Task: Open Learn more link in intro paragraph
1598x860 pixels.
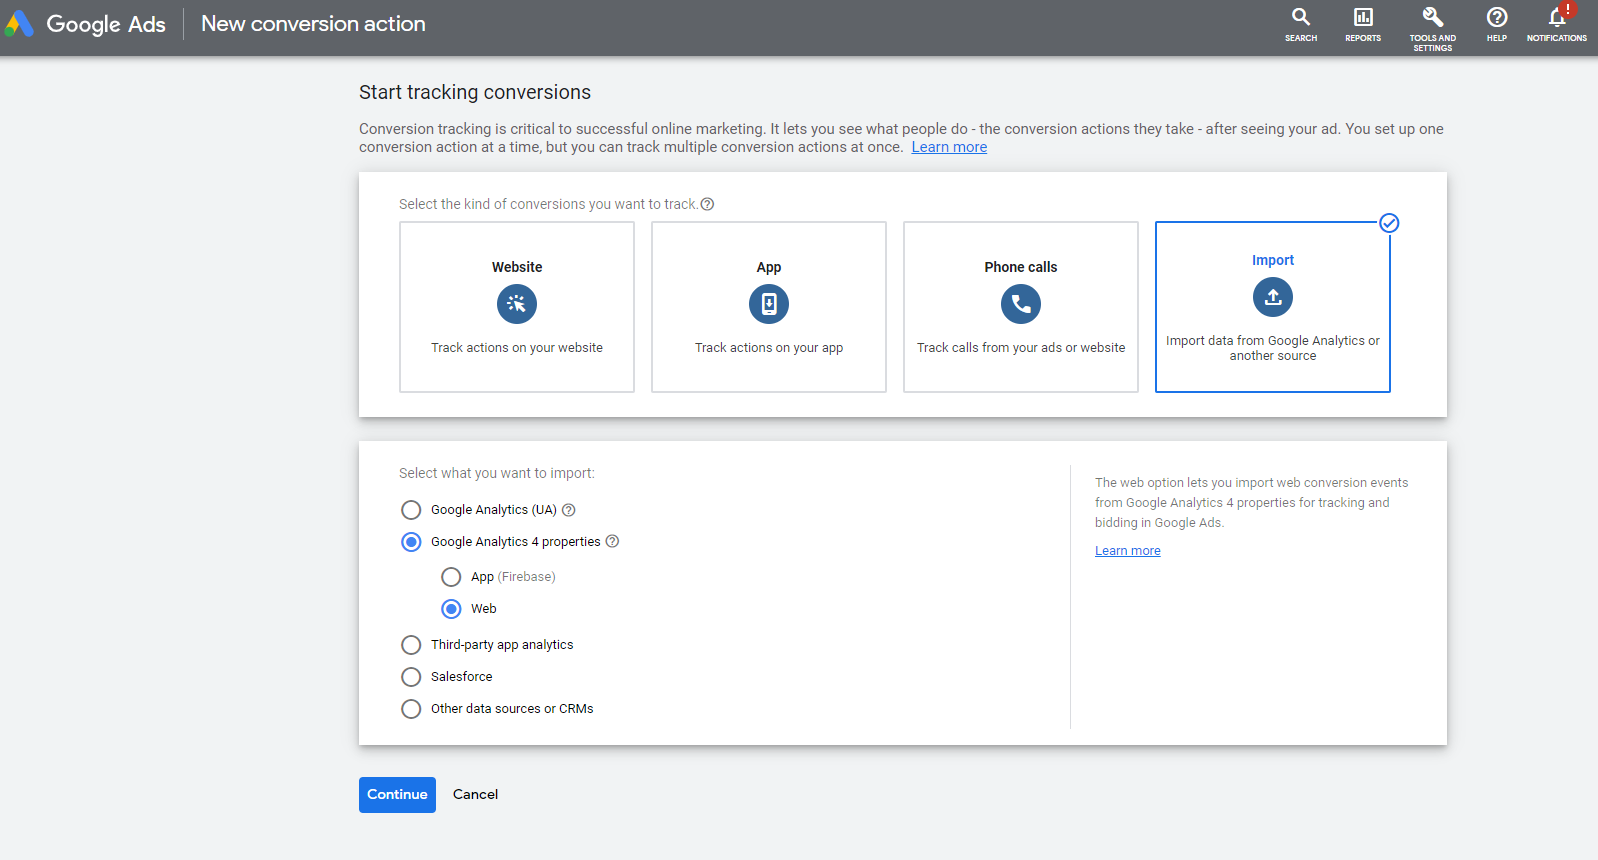Action: pyautogui.click(x=949, y=147)
